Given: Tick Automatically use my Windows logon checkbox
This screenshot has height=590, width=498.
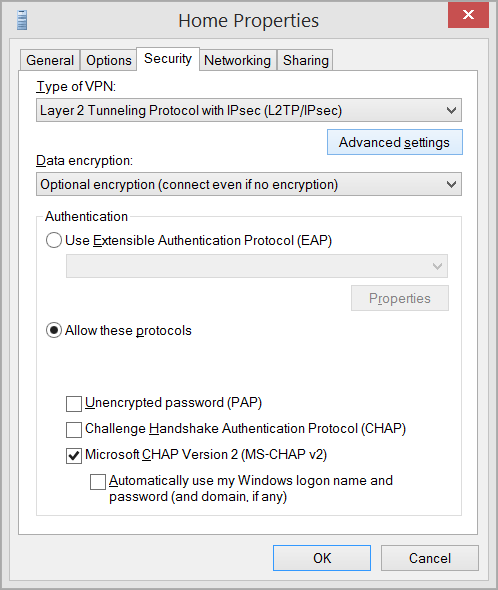Looking at the screenshot, I should point(98,482).
